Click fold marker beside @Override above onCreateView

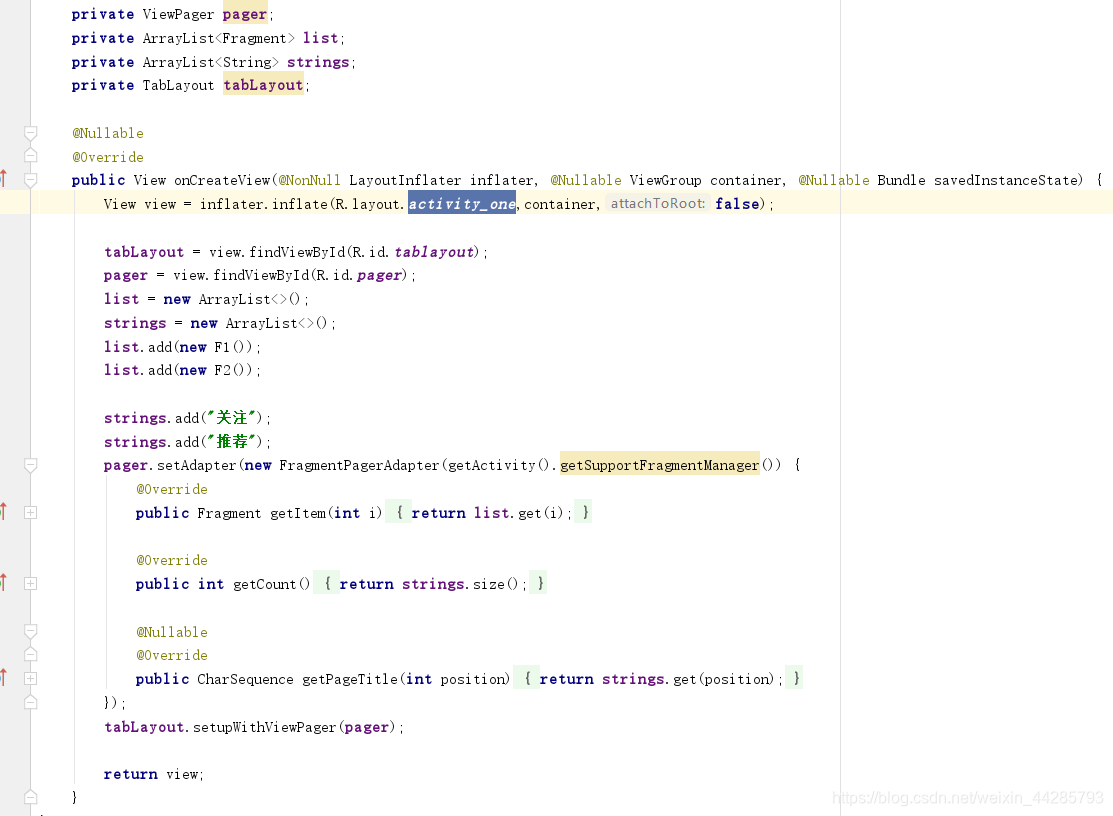click(31, 155)
